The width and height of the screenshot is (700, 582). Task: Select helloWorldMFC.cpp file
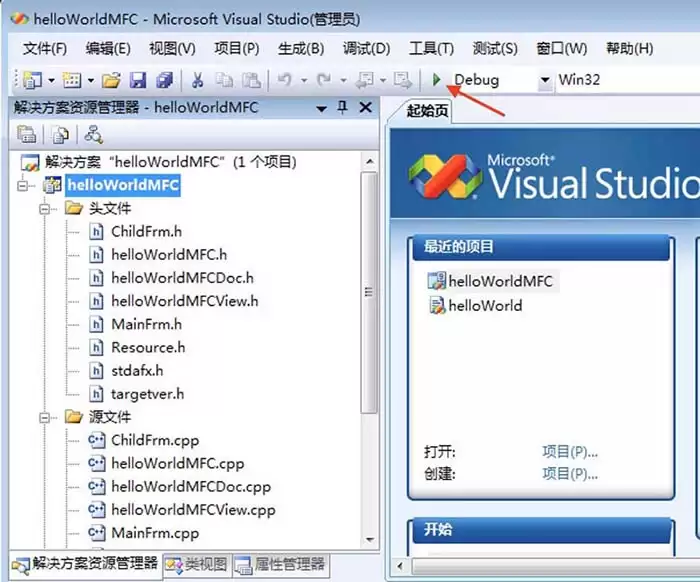pyautogui.click(x=178, y=464)
